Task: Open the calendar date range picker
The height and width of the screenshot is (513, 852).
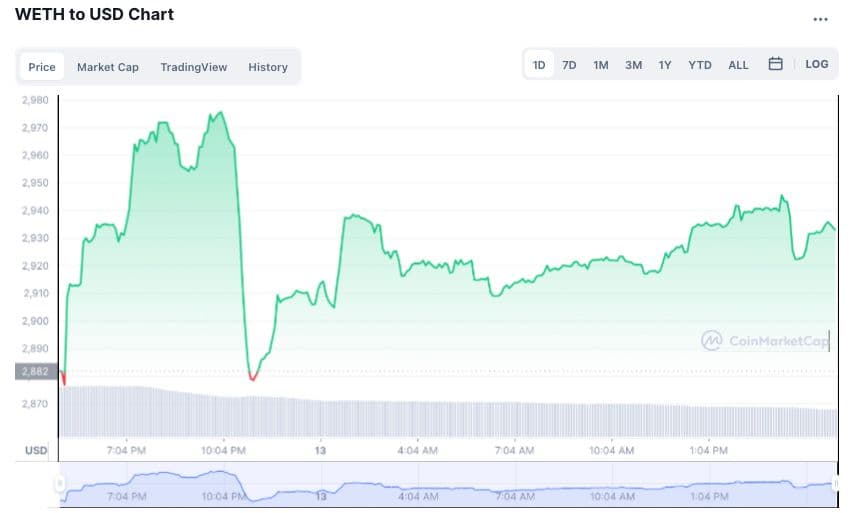Action: (x=775, y=65)
